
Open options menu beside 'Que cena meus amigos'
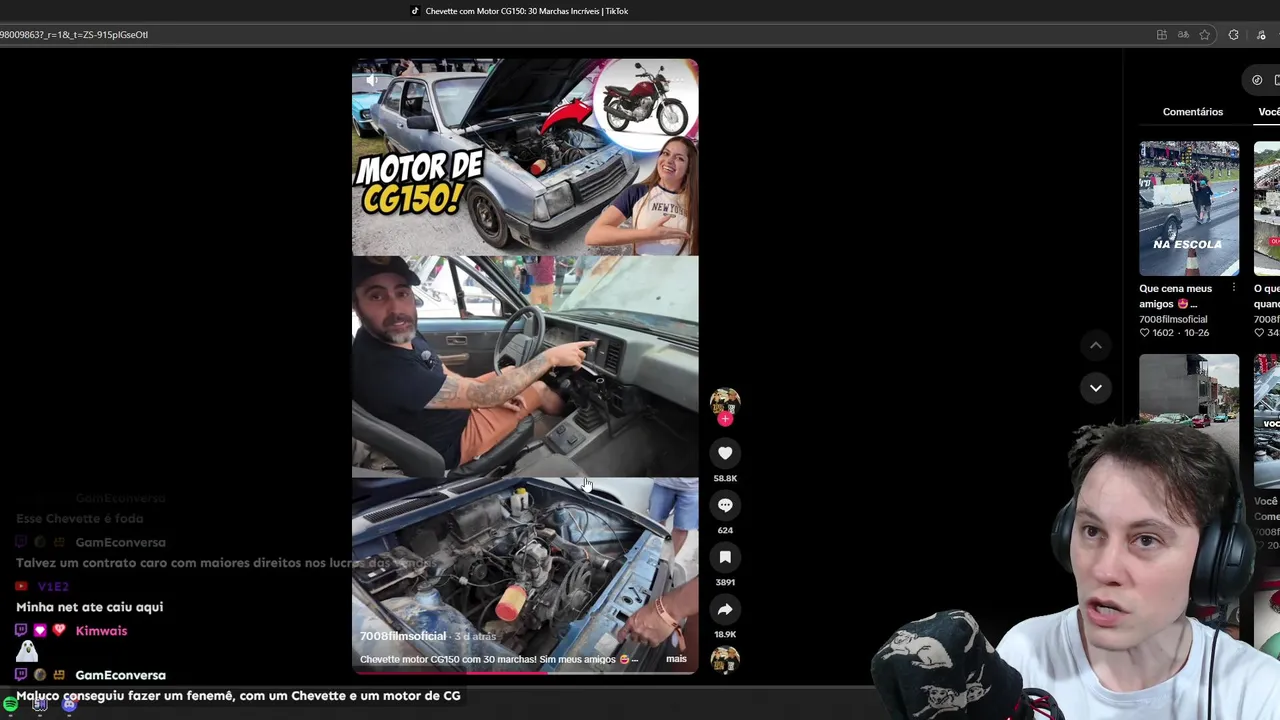point(1233,288)
